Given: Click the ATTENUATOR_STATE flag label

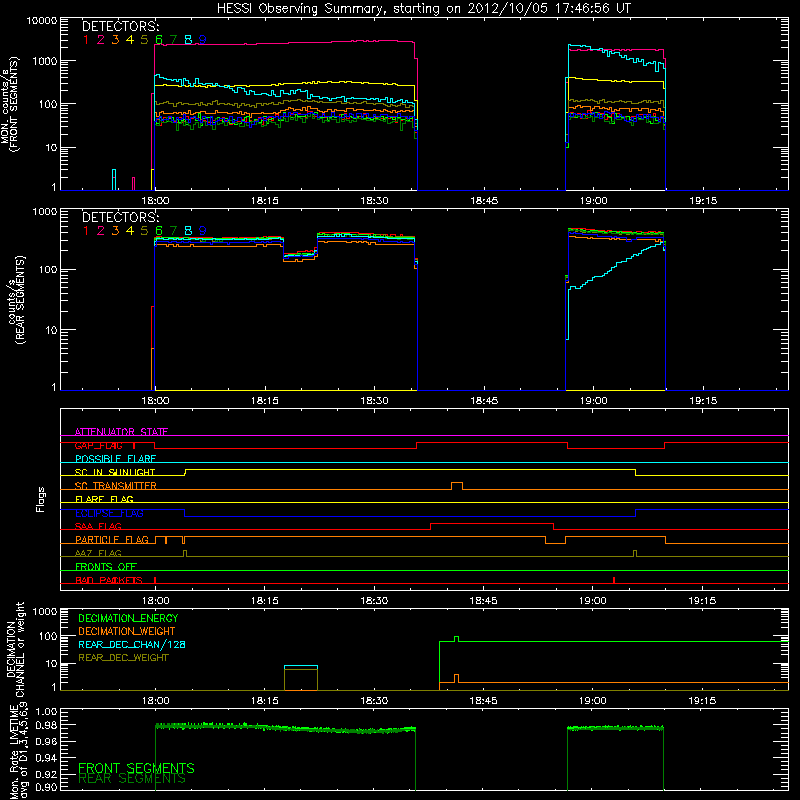Looking at the screenshot, I should [121, 432].
